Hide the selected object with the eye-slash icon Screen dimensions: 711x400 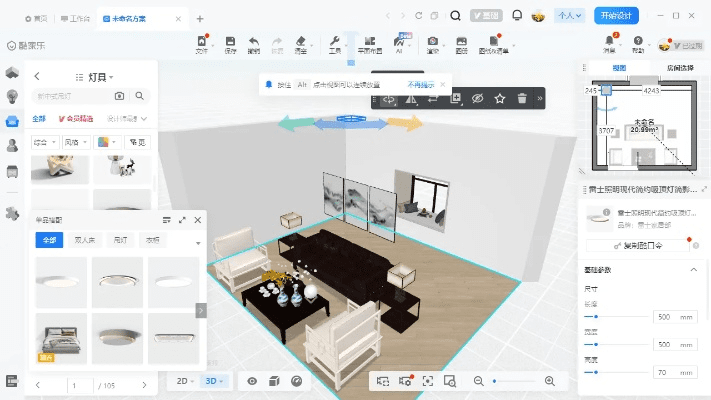pos(478,98)
